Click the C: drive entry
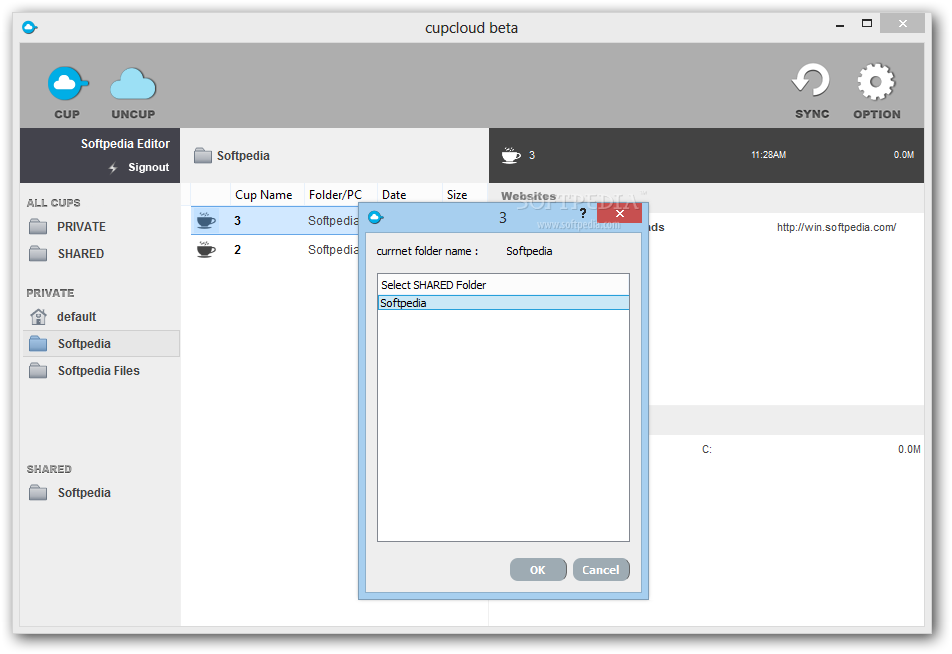 click(x=707, y=449)
